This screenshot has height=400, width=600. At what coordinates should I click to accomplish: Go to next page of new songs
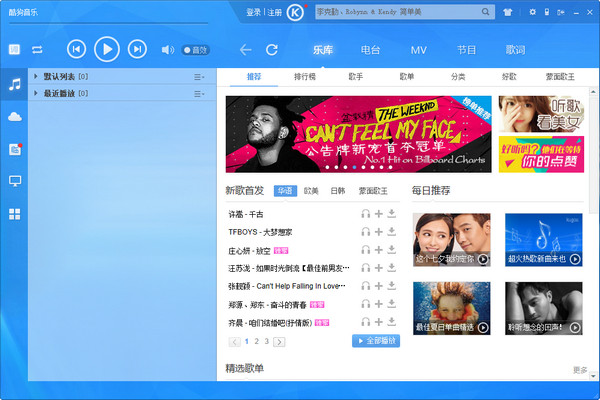(279, 342)
